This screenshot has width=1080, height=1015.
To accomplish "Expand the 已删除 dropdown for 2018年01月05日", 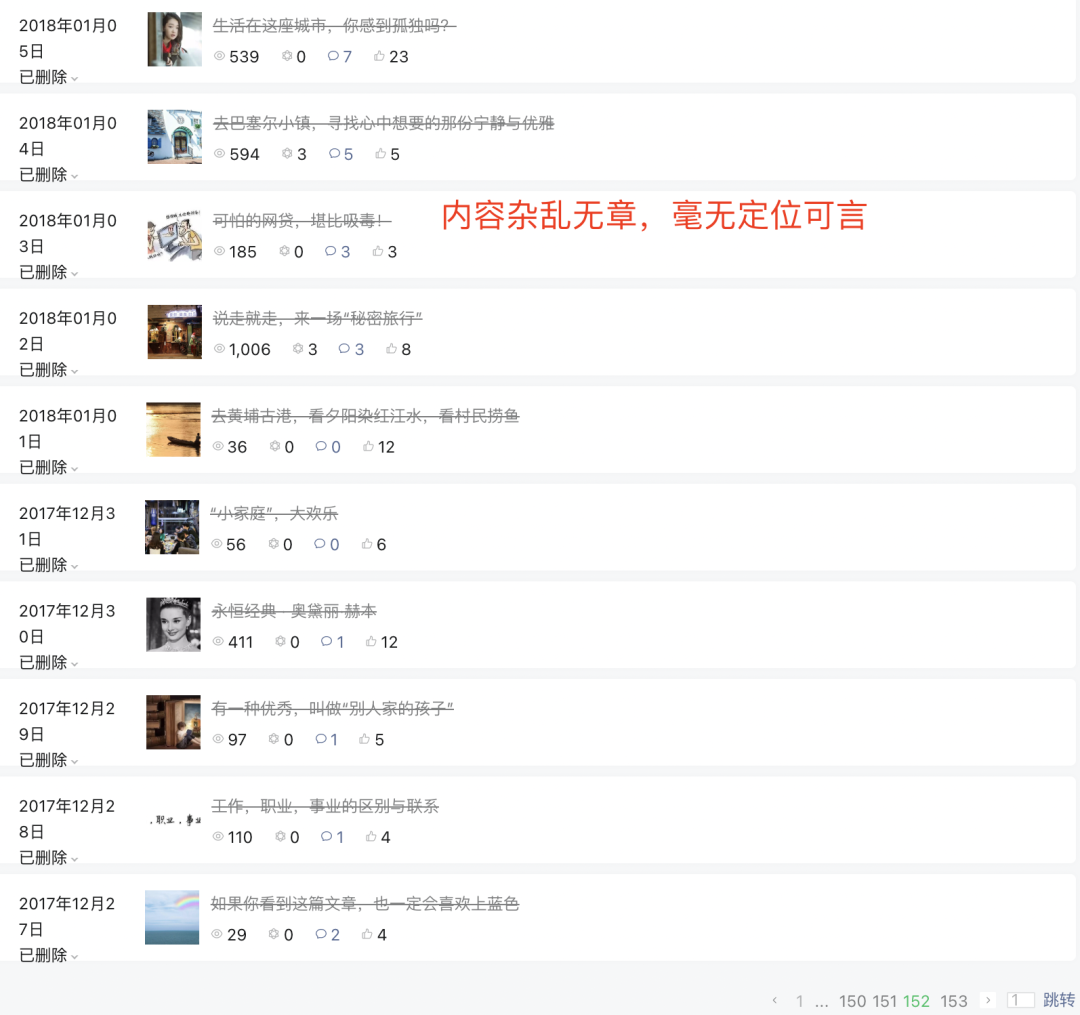I will pyautogui.click(x=48, y=77).
